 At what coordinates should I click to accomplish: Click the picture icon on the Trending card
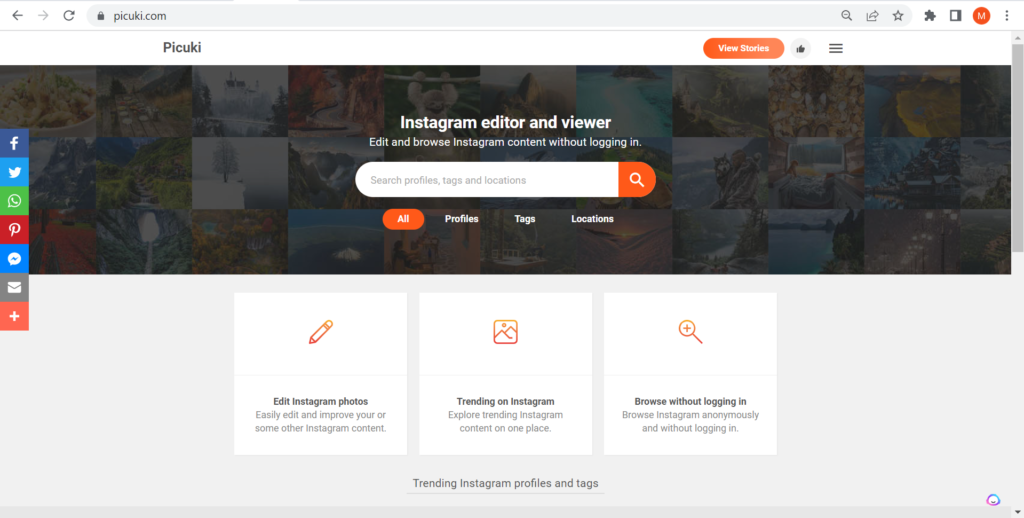pyautogui.click(x=505, y=332)
